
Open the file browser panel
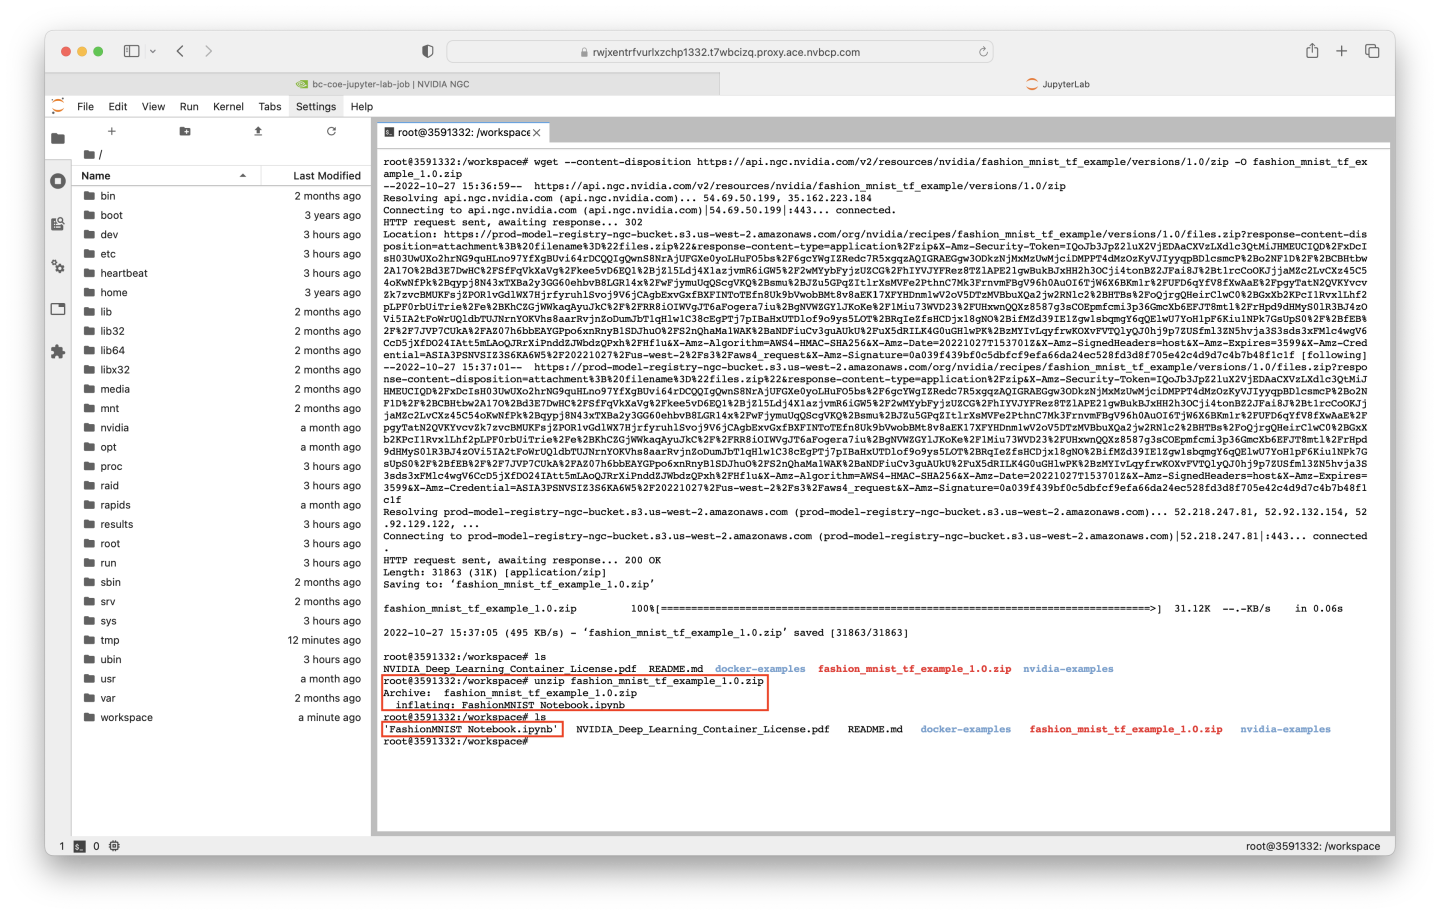tap(57, 138)
